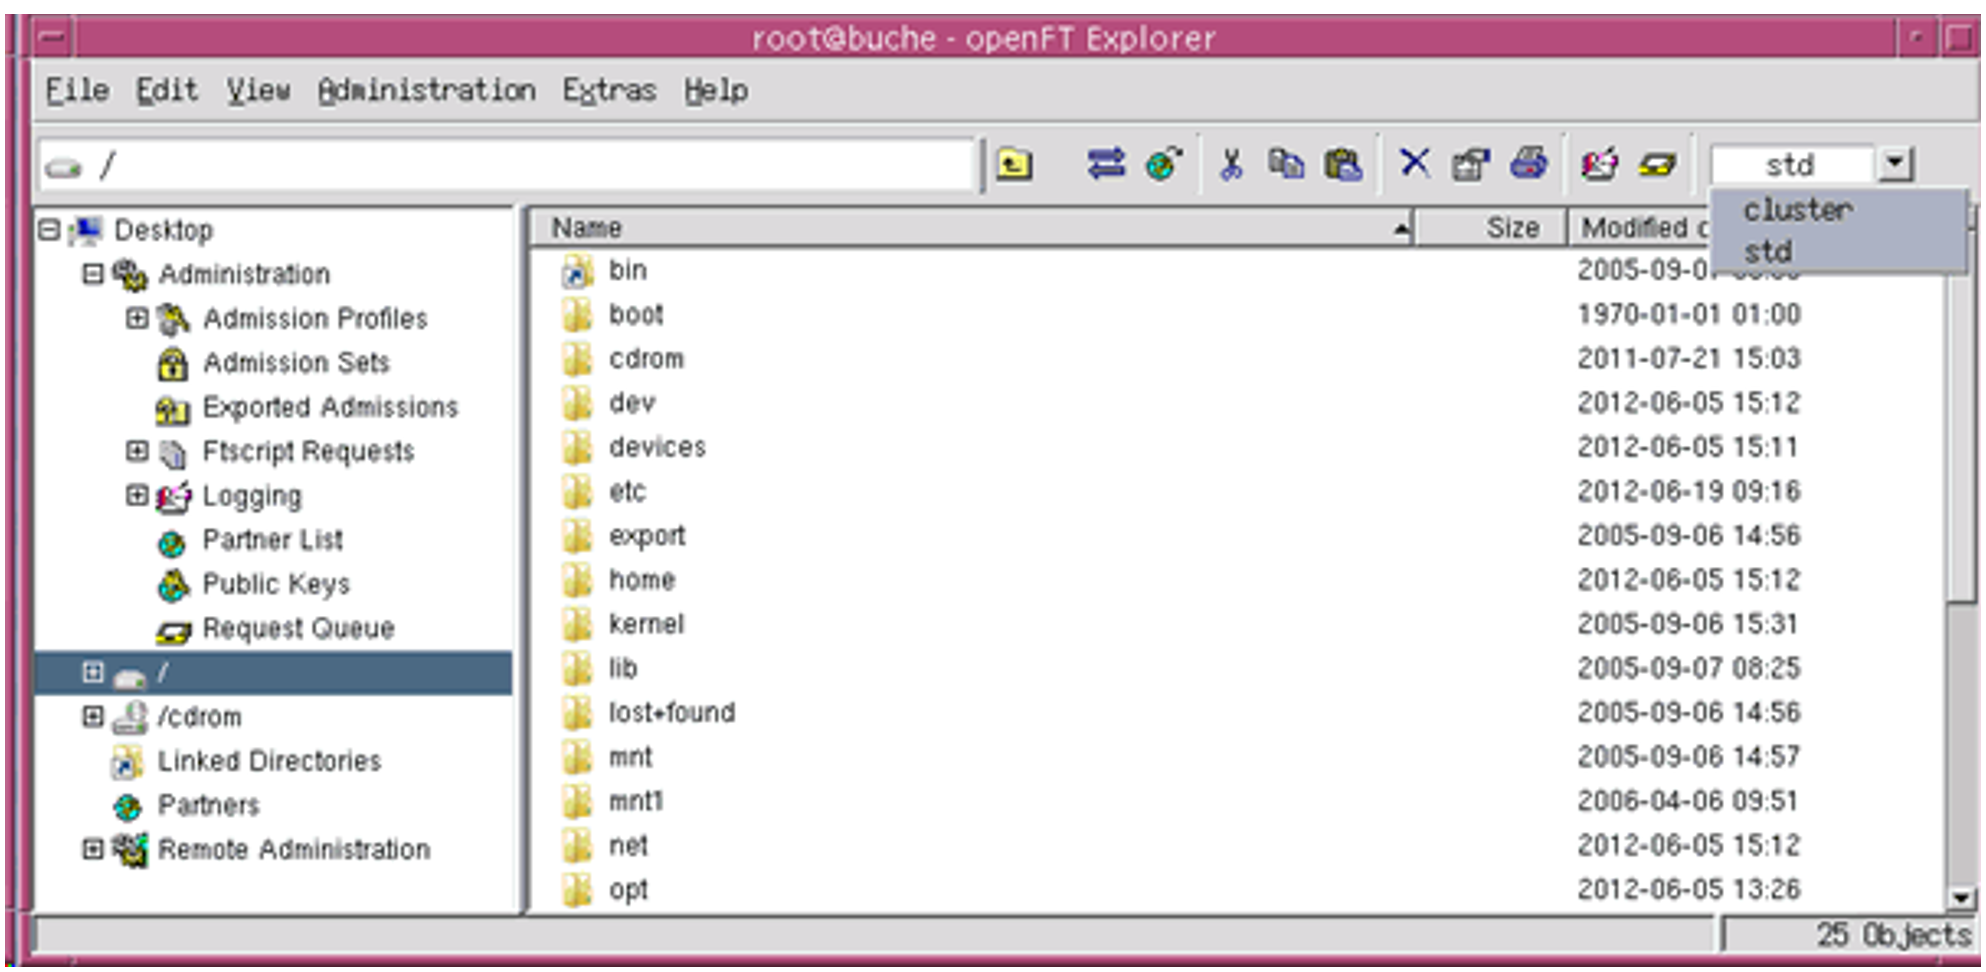The height and width of the screenshot is (972, 1986).
Task: Click the paste clipboard icon
Action: point(1342,163)
